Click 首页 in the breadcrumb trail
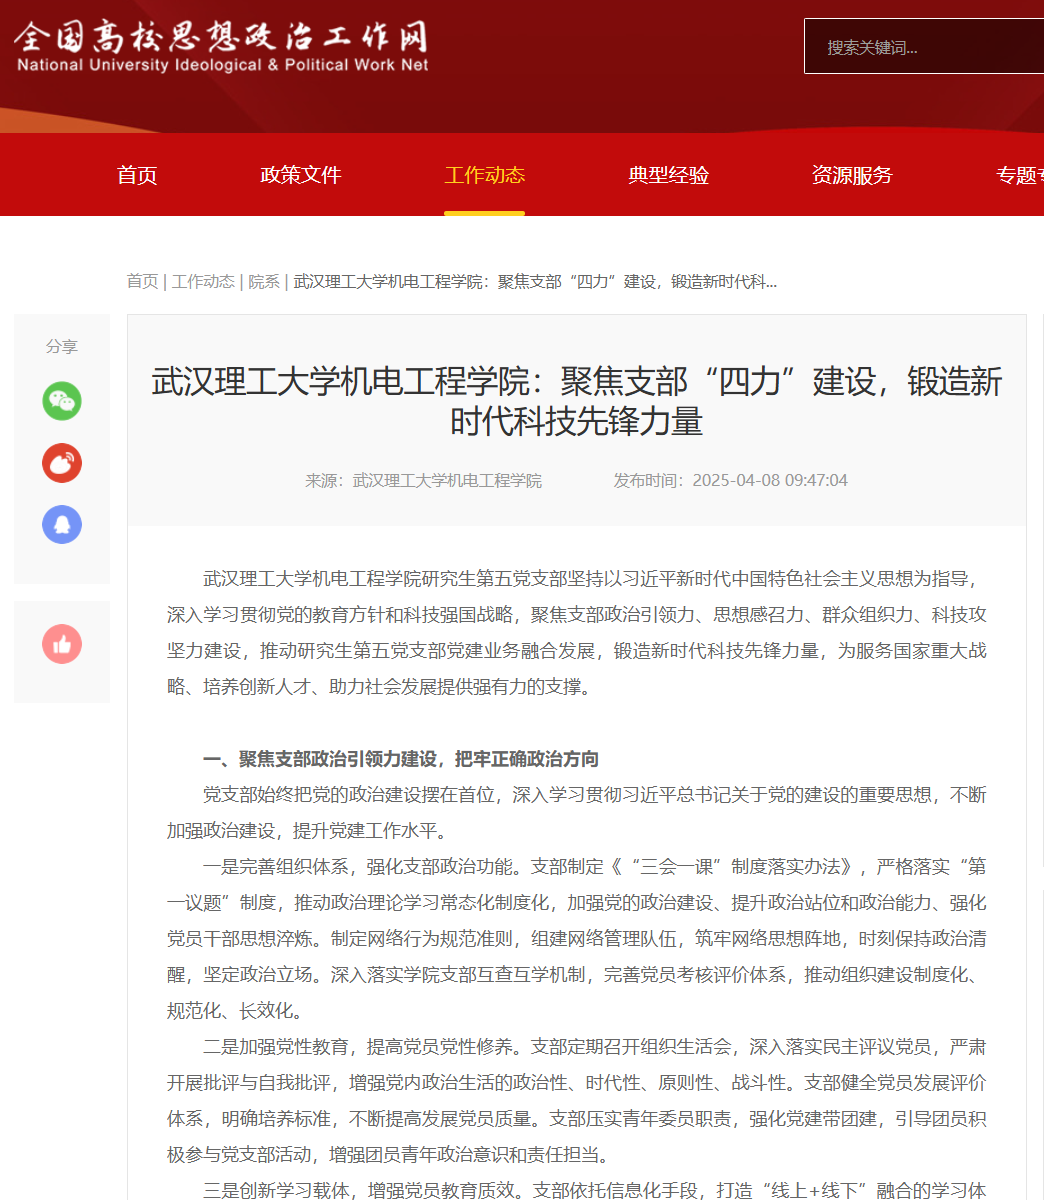1044x1200 pixels. click(142, 281)
